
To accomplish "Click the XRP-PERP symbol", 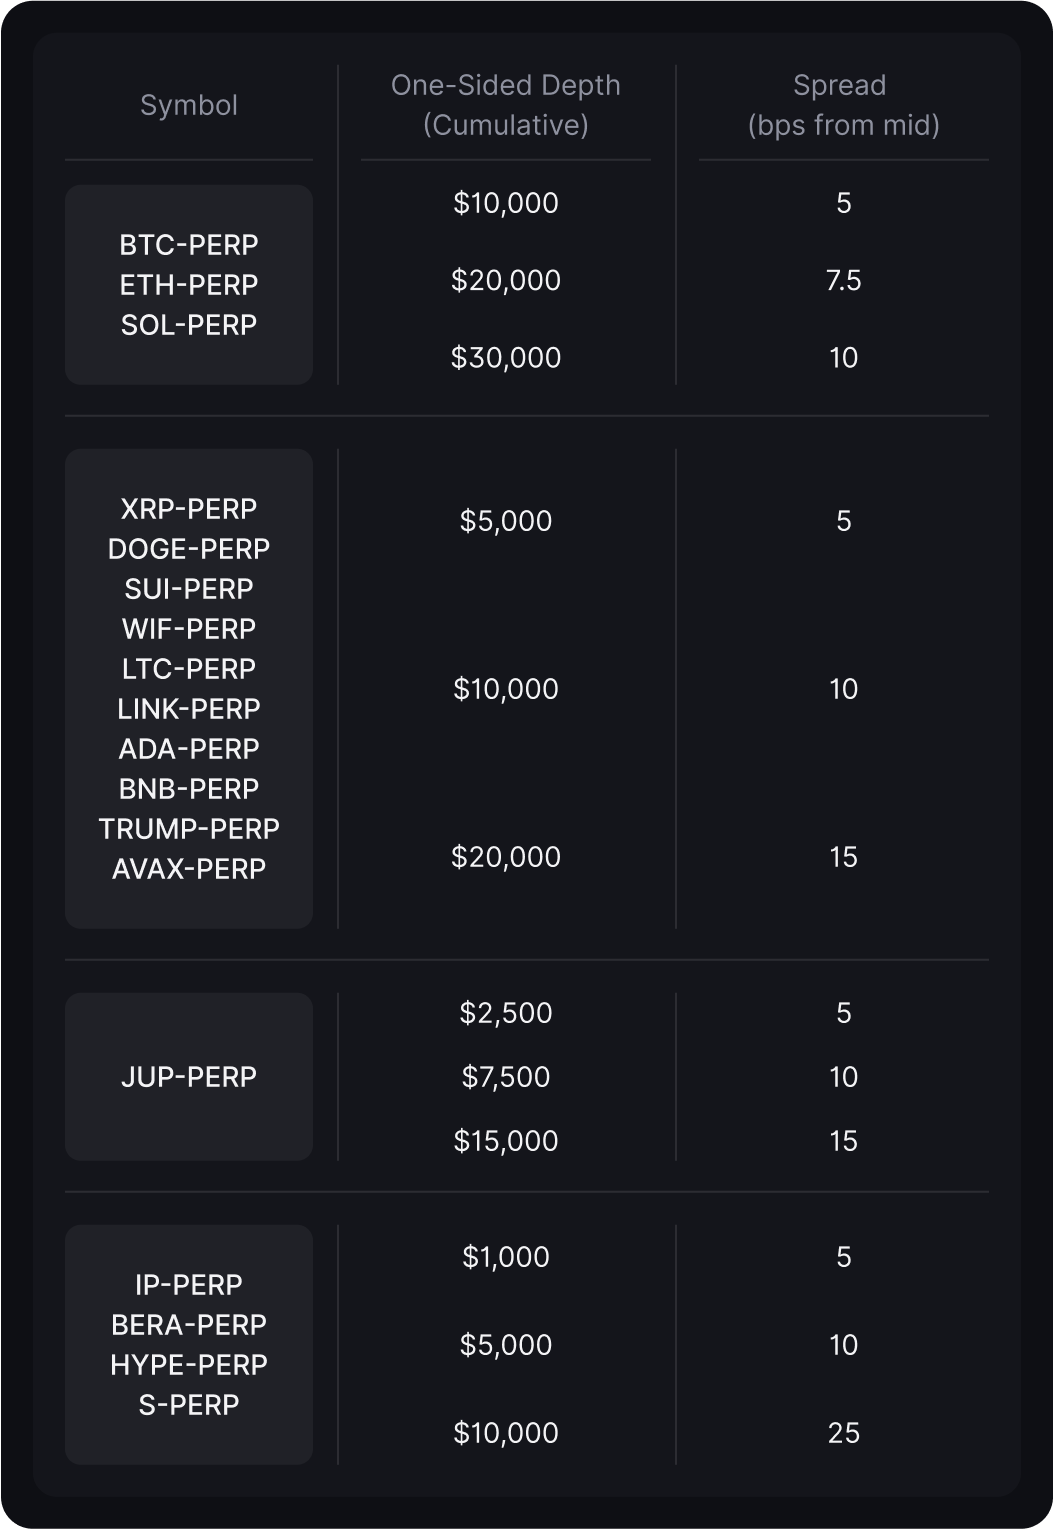I will (189, 509).
